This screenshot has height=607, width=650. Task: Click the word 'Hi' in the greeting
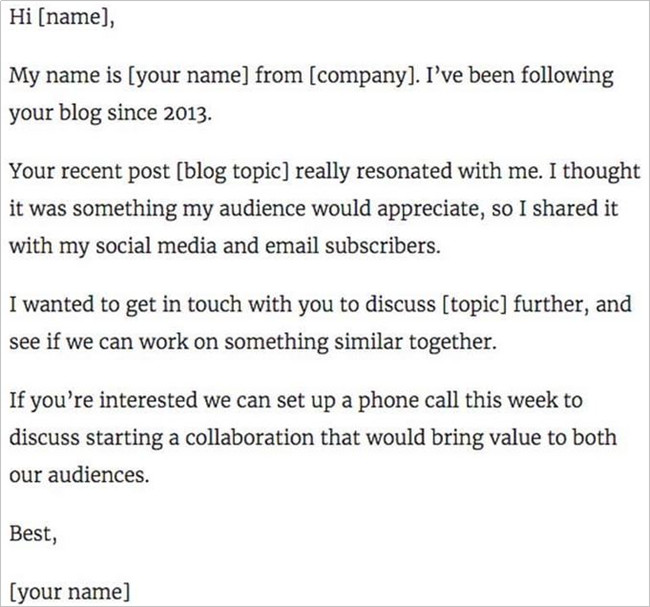(x=21, y=17)
